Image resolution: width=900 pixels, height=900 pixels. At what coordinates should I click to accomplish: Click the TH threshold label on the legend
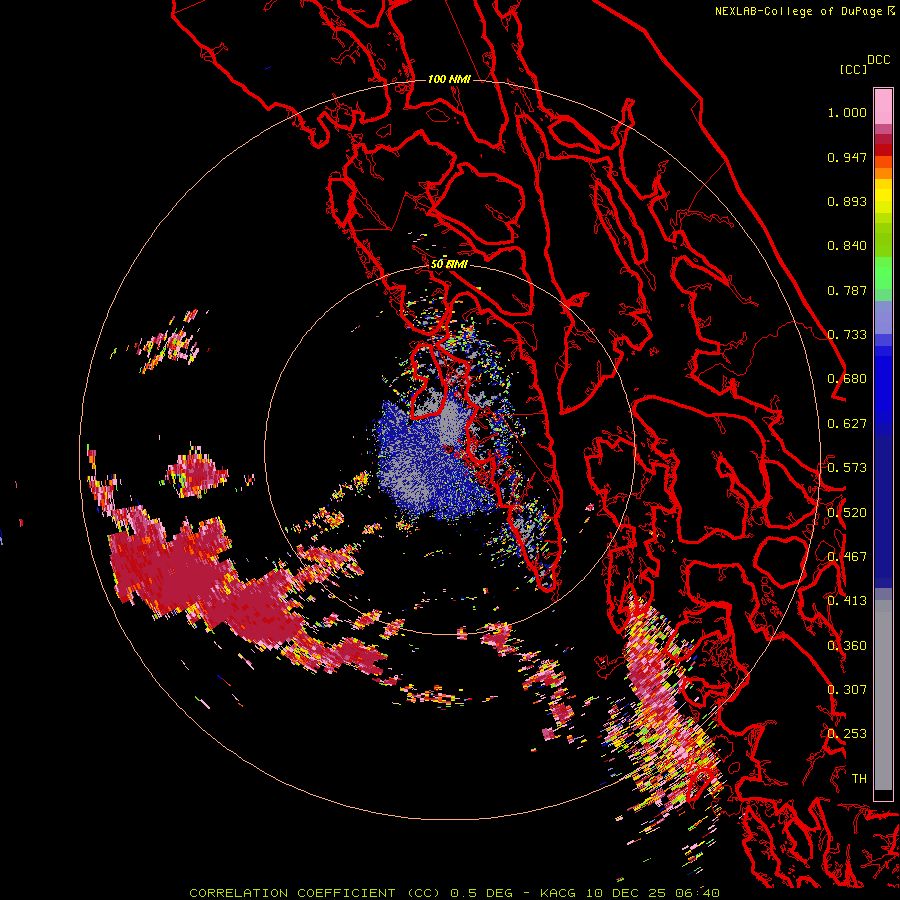(859, 779)
